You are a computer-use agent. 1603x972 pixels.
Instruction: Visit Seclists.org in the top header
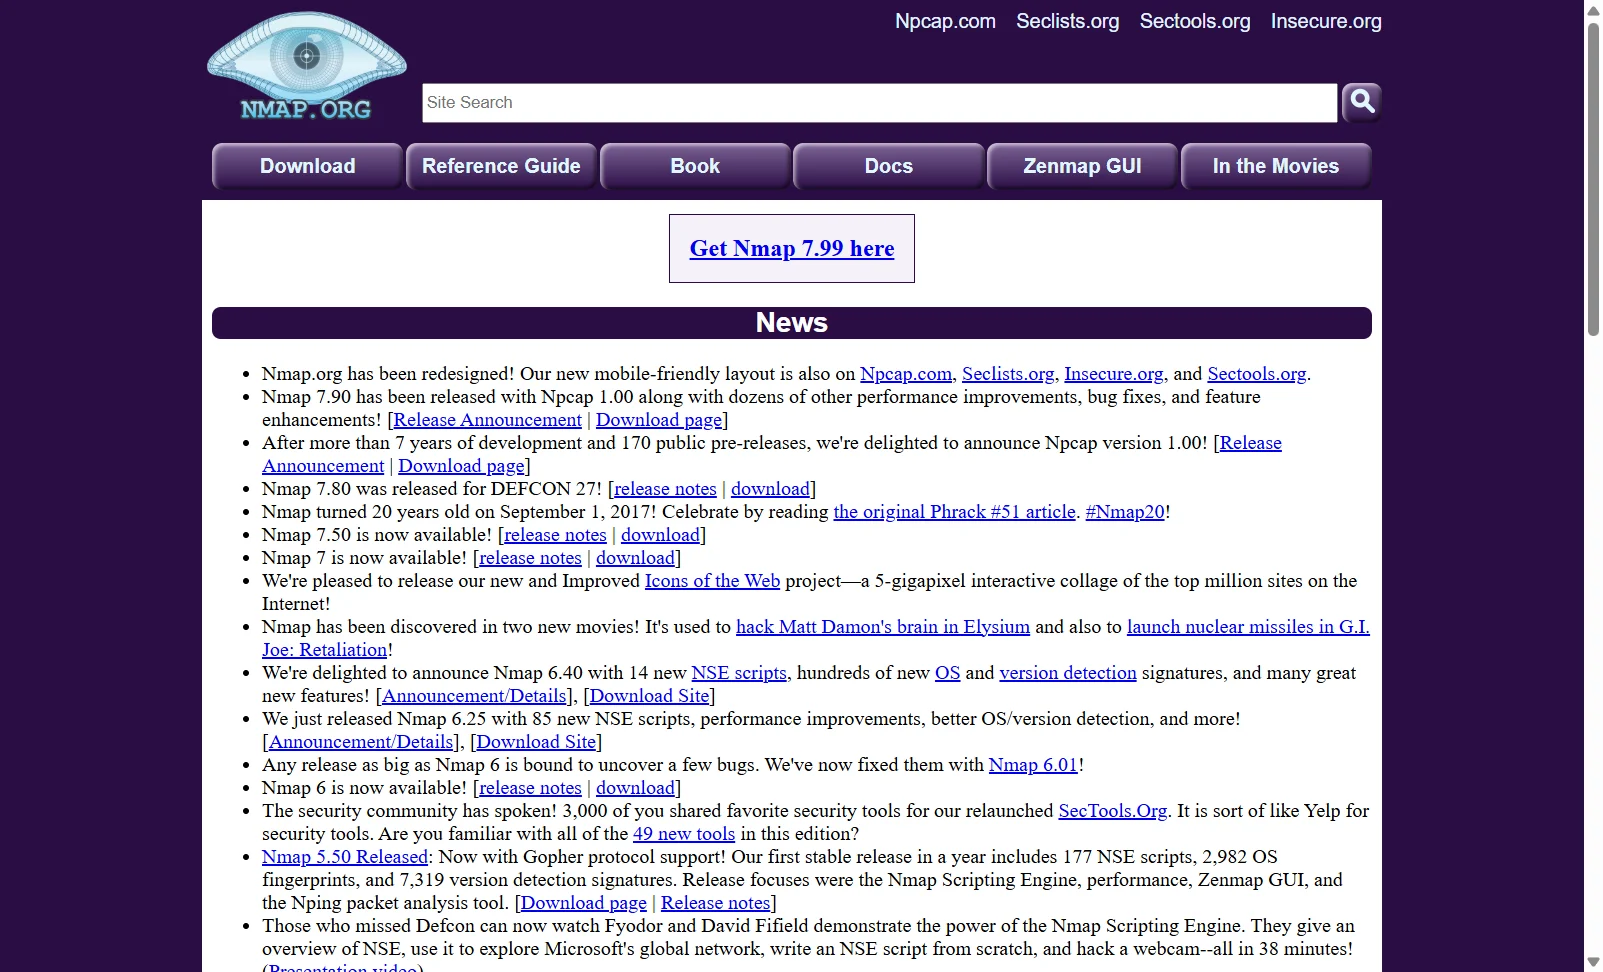pyautogui.click(x=1067, y=21)
